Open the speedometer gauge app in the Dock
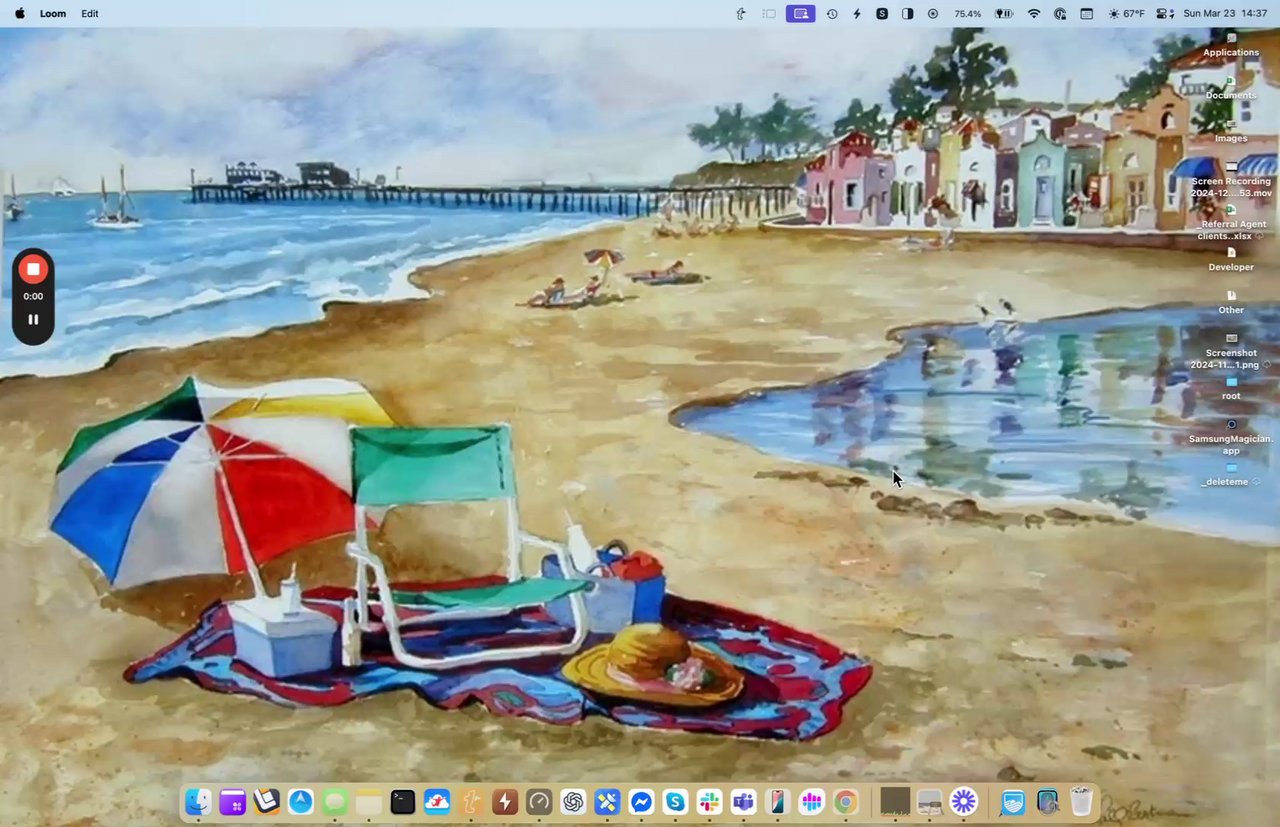The width and height of the screenshot is (1280, 827). [x=539, y=802]
